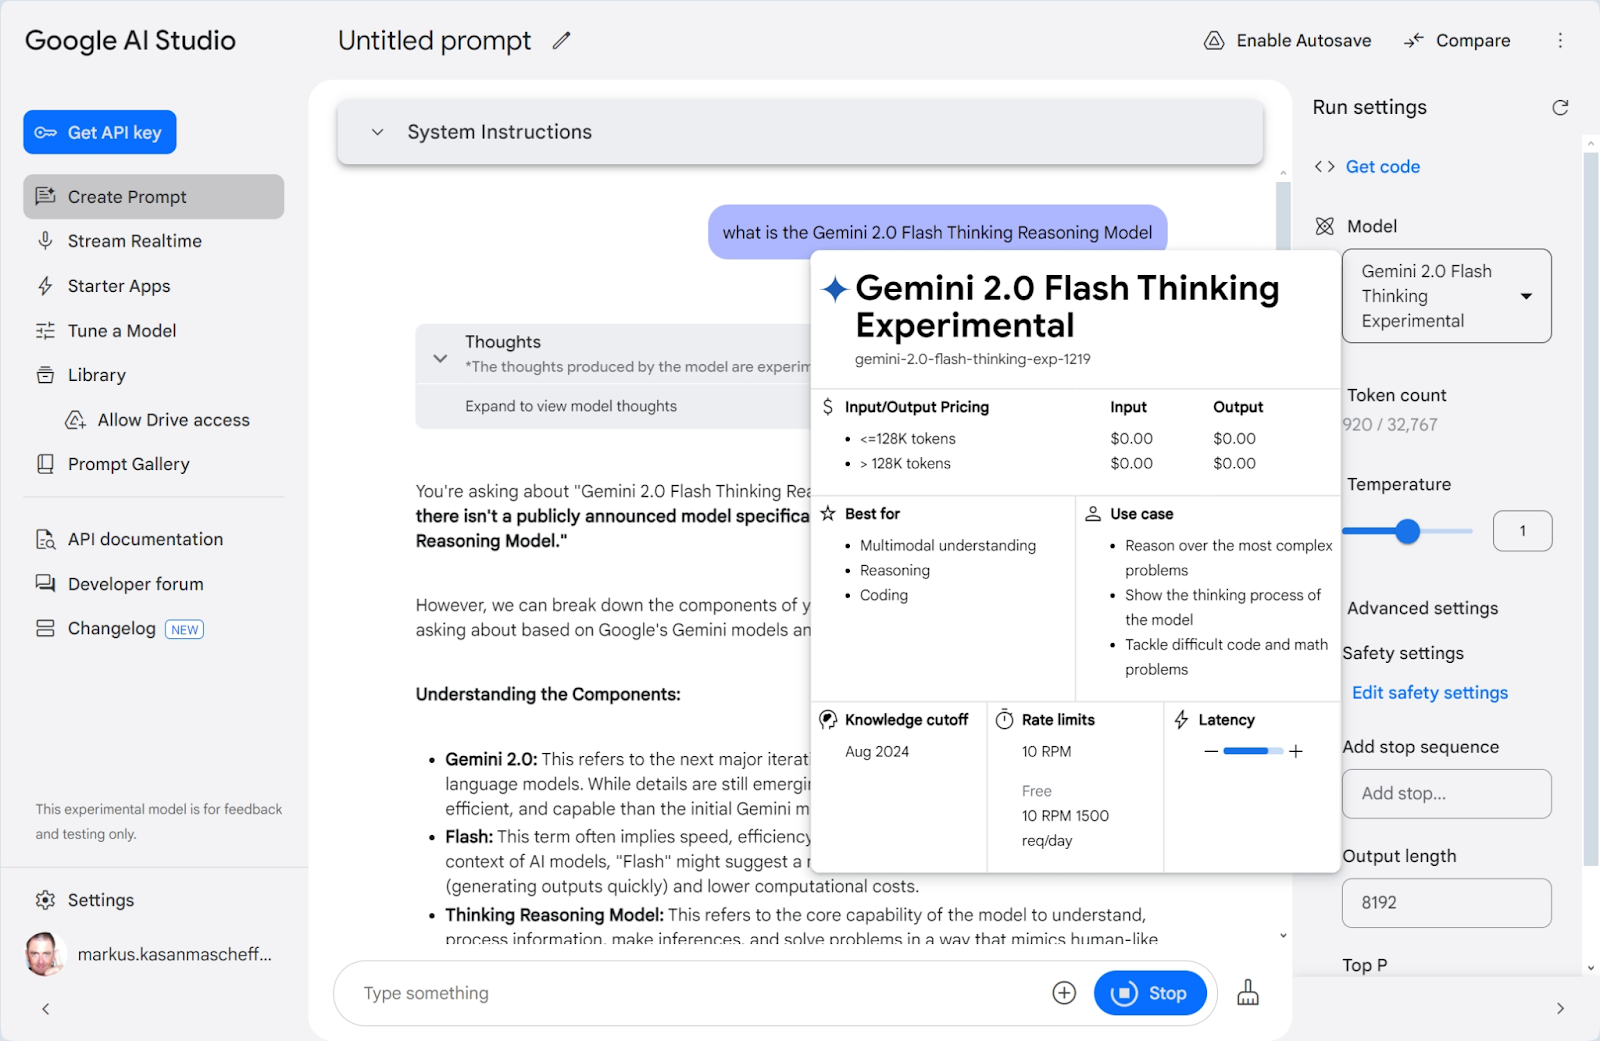Click the pencil icon to rename prompt
1600x1041 pixels.
(561, 40)
